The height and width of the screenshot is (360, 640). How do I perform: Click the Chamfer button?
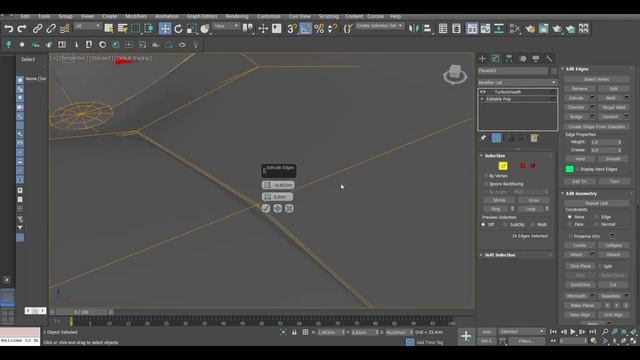[x=576, y=107]
